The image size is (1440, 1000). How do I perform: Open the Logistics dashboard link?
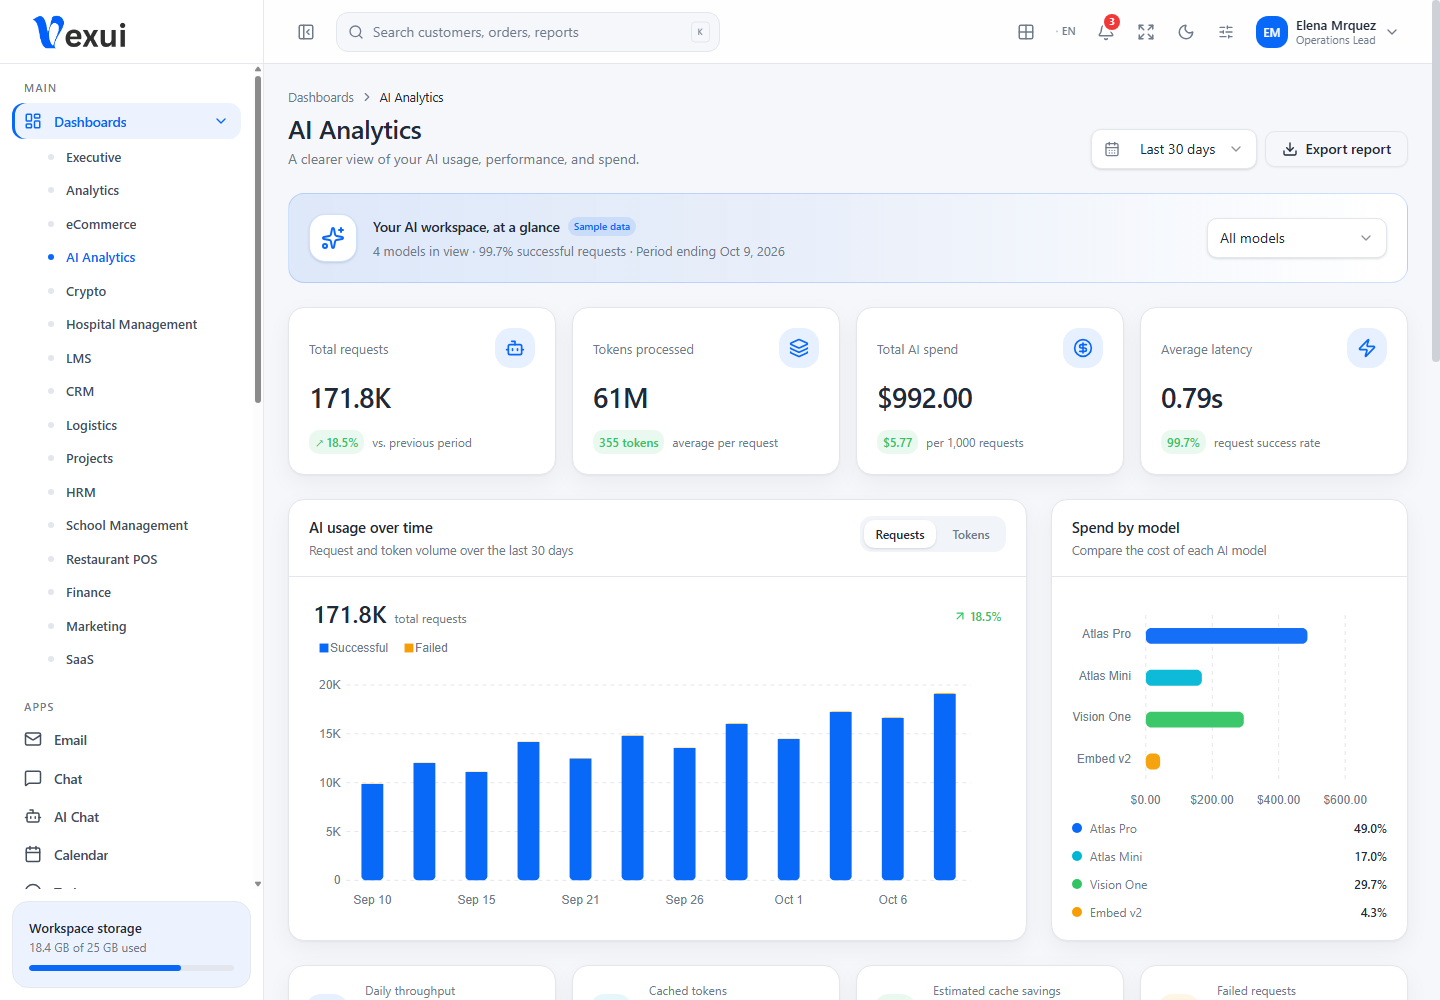coord(92,425)
